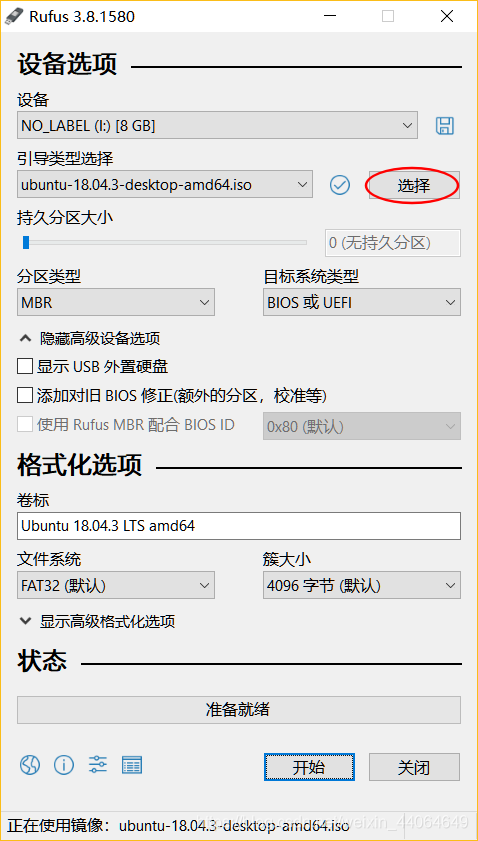Image resolution: width=478 pixels, height=841 pixels.
Task: Open application settings sliders icon
Action: click(x=98, y=764)
